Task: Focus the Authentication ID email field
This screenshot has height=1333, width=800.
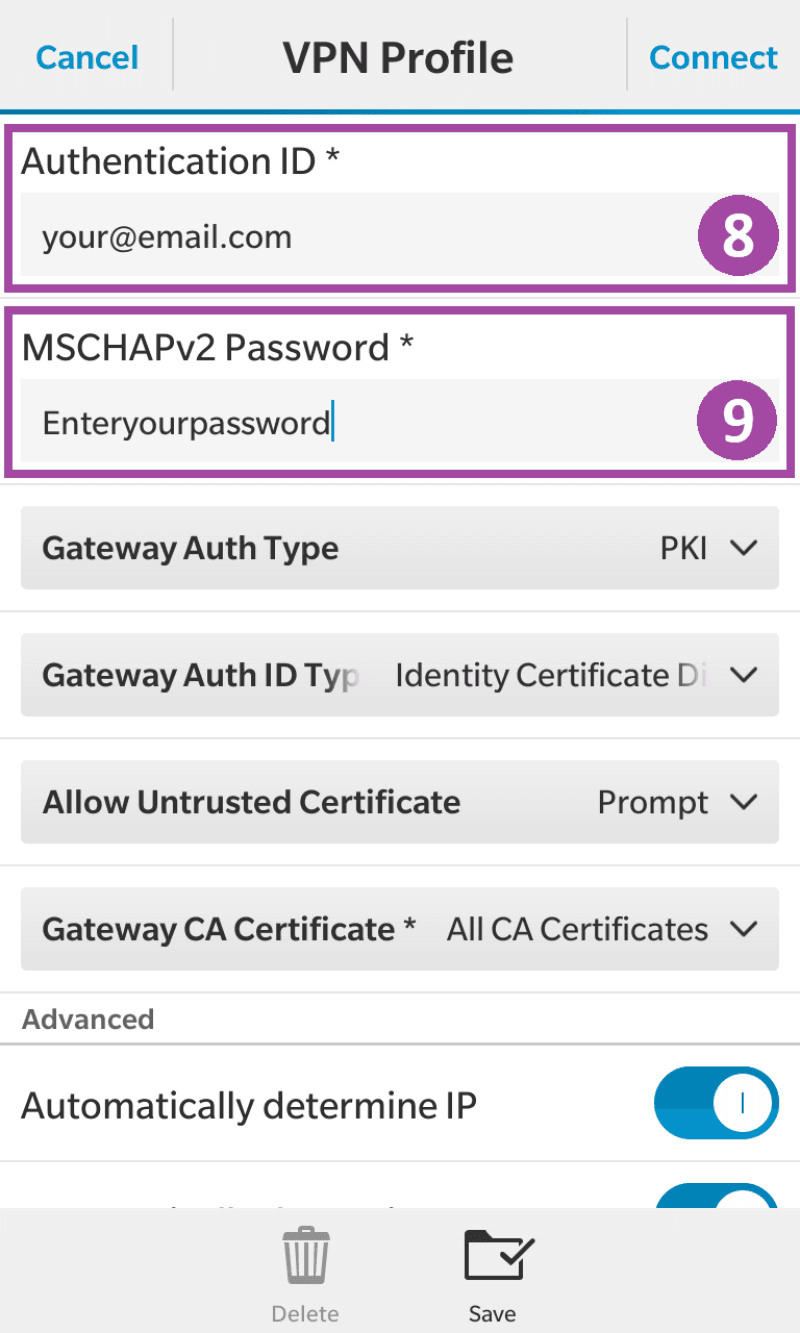Action: [350, 238]
